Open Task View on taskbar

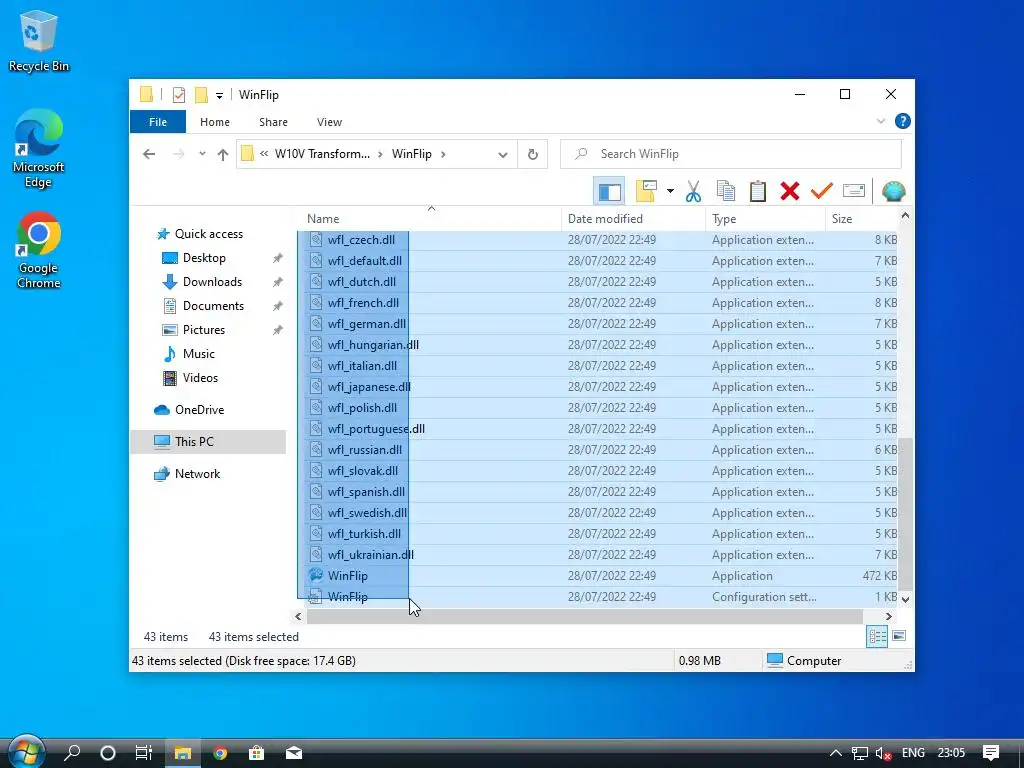(x=144, y=753)
